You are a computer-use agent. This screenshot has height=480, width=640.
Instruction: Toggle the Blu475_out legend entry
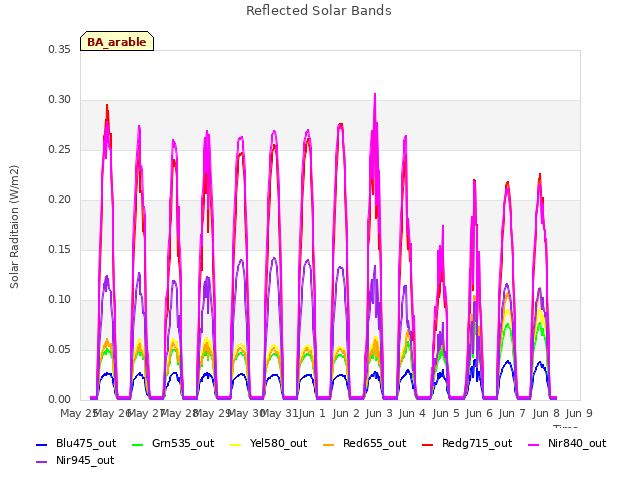pos(76,444)
